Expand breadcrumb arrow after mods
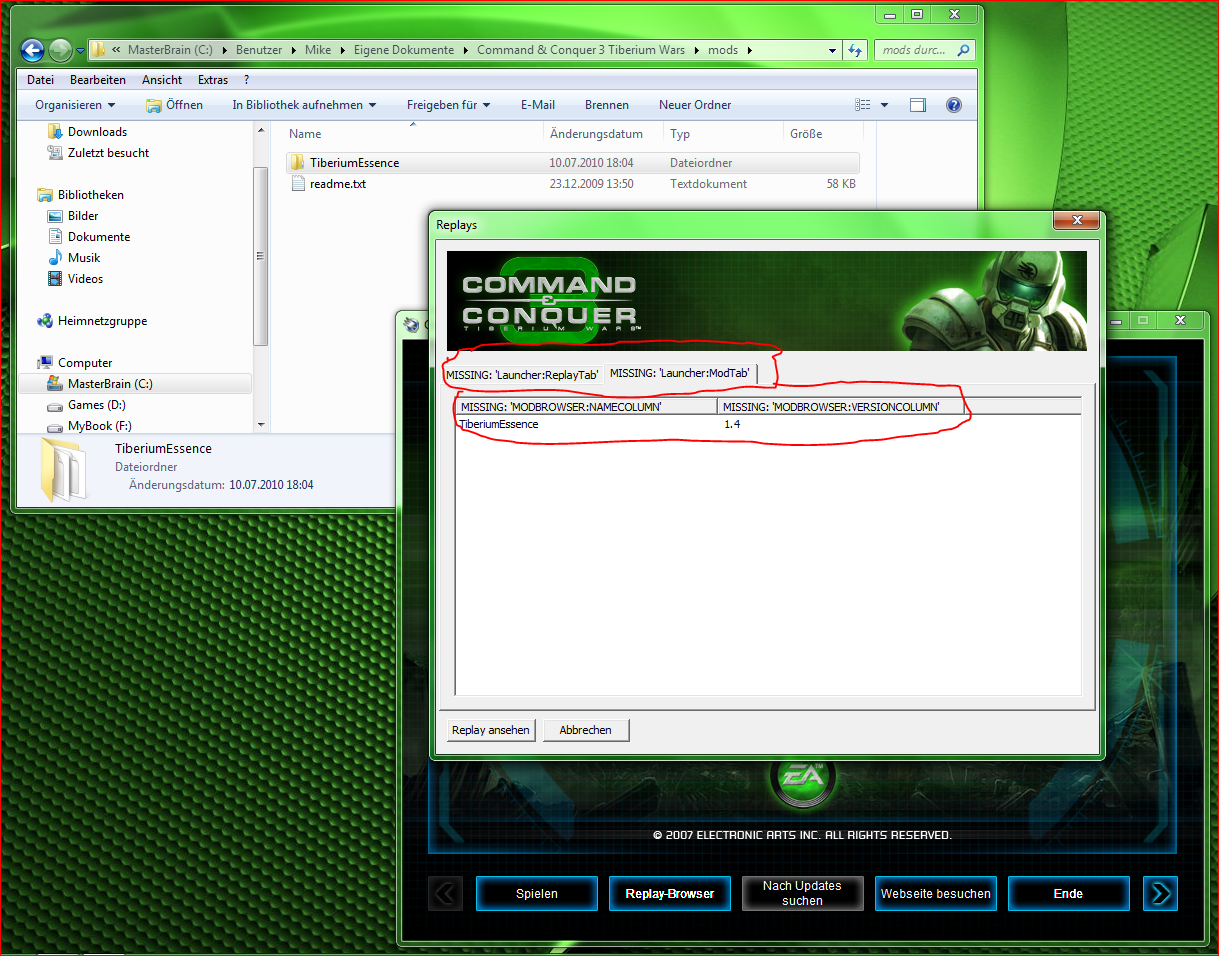Image resolution: width=1219 pixels, height=956 pixels. (x=749, y=50)
